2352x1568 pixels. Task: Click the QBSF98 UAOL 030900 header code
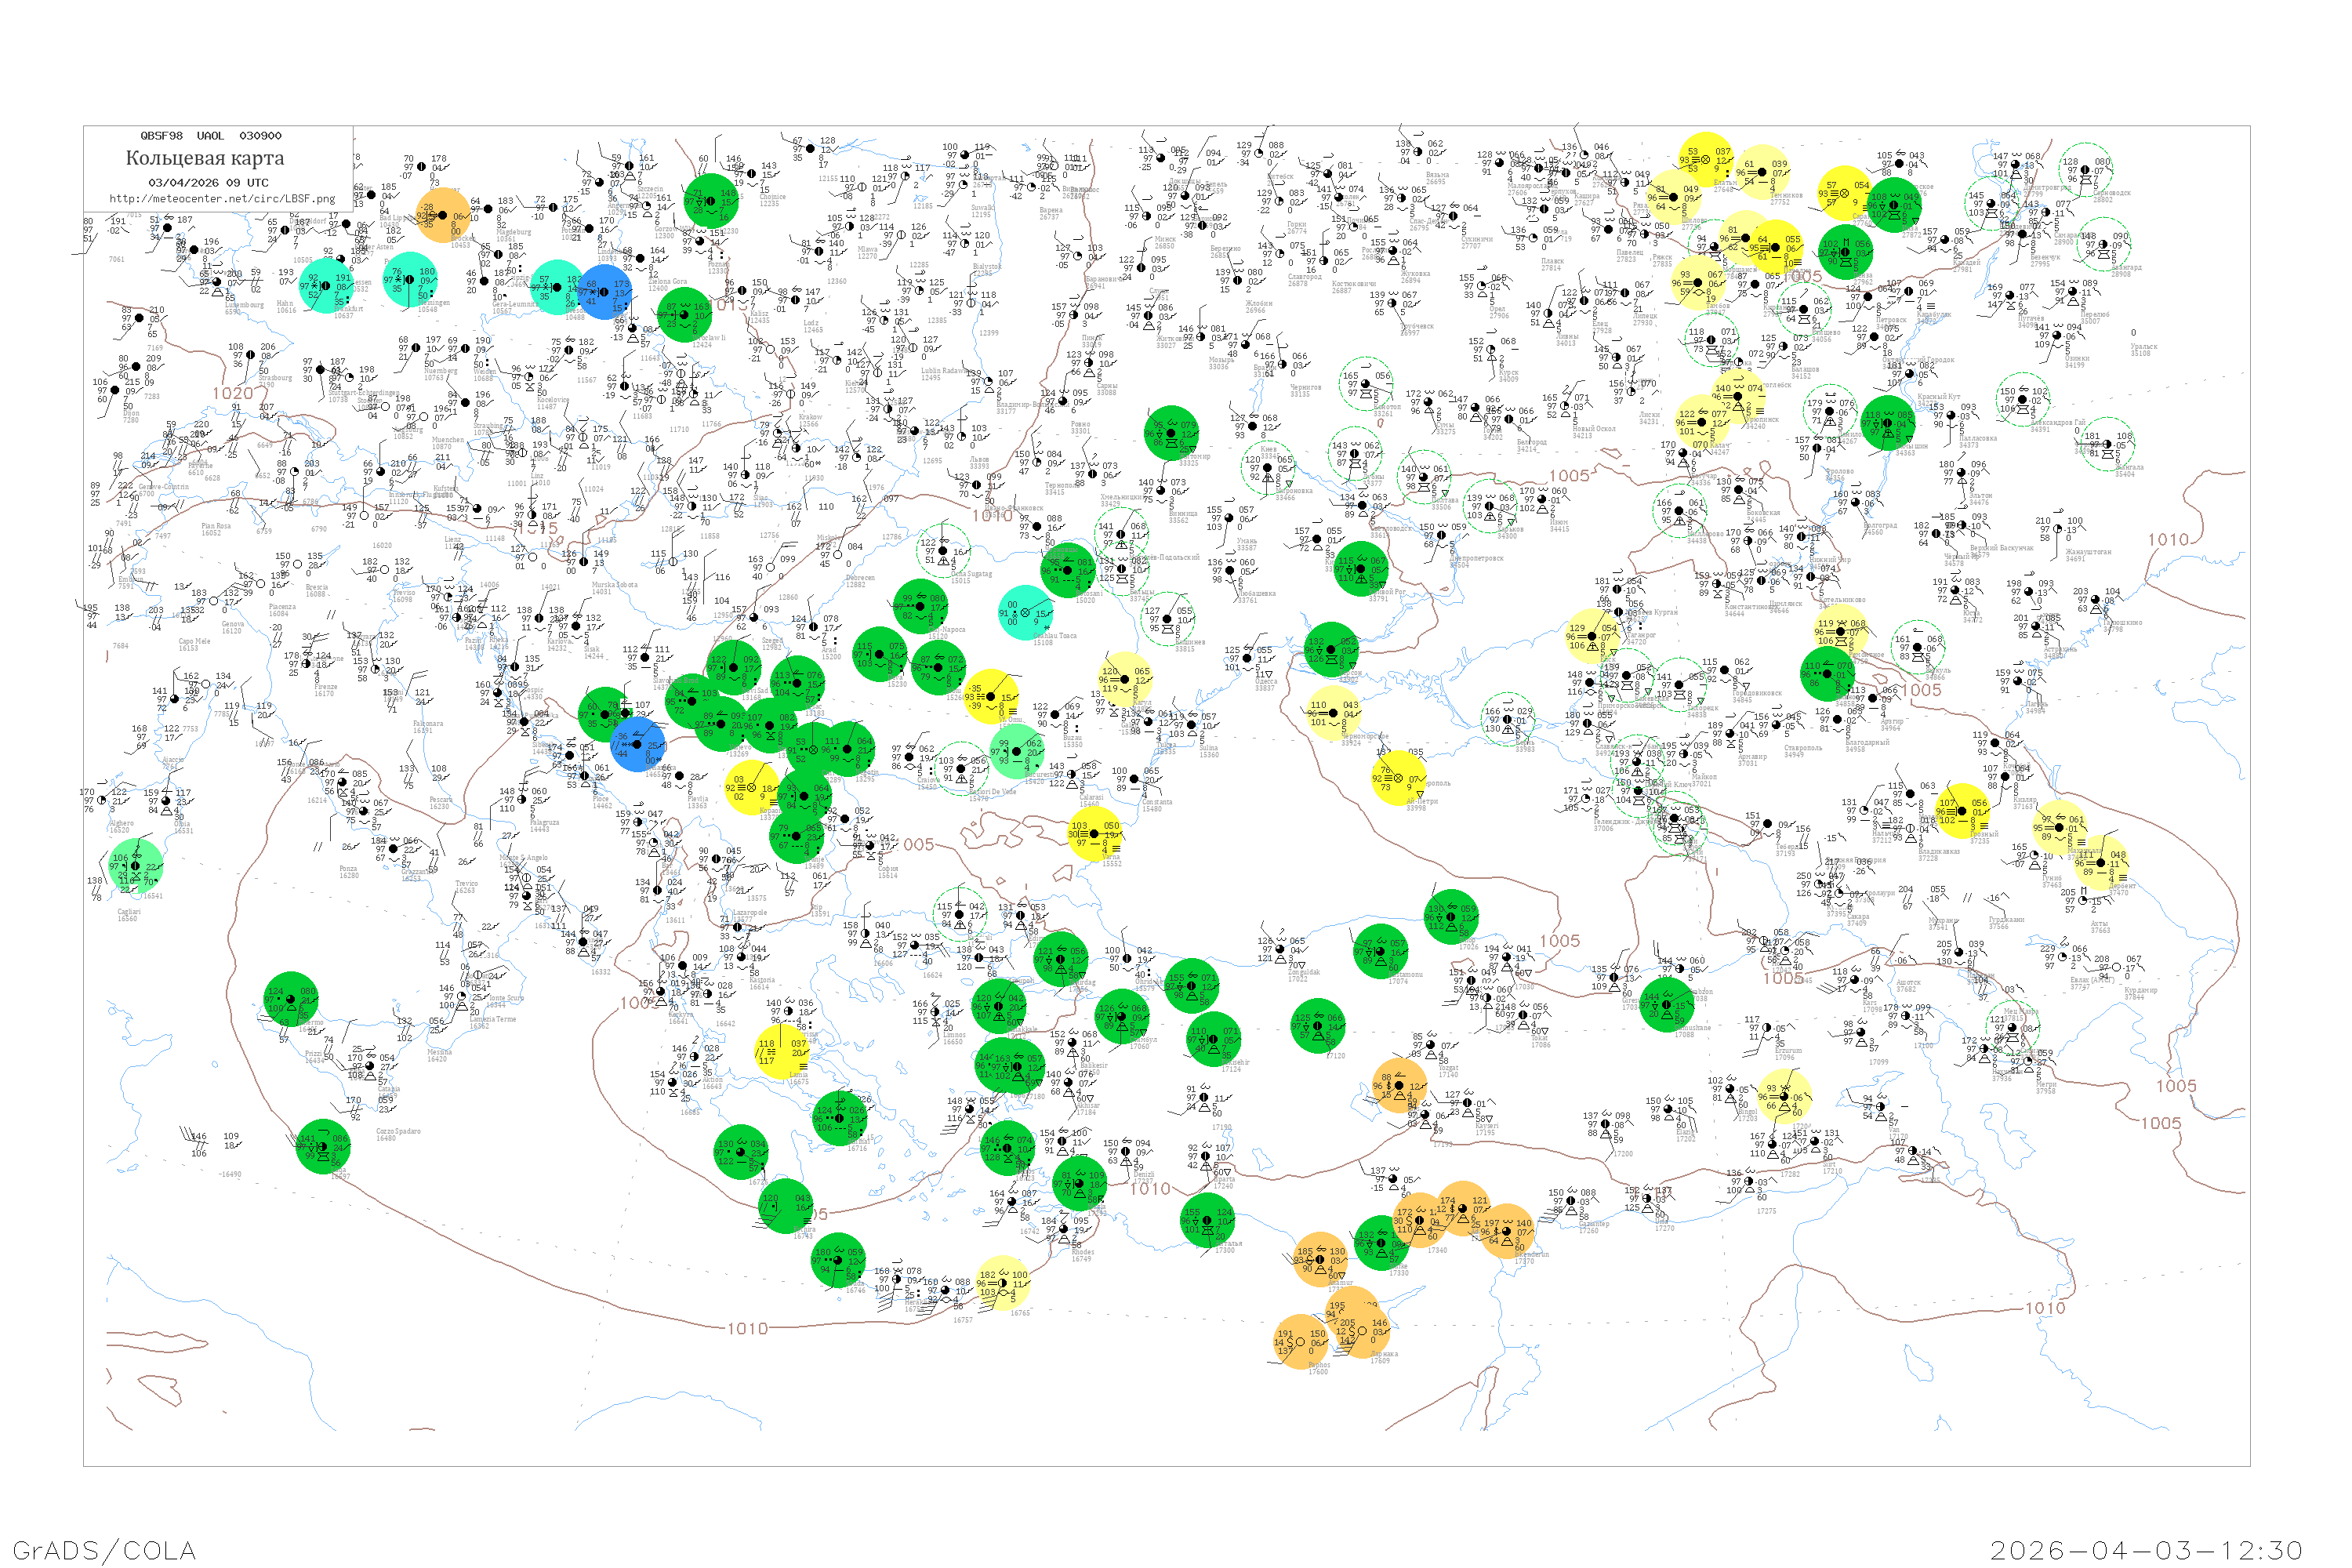[x=211, y=135]
